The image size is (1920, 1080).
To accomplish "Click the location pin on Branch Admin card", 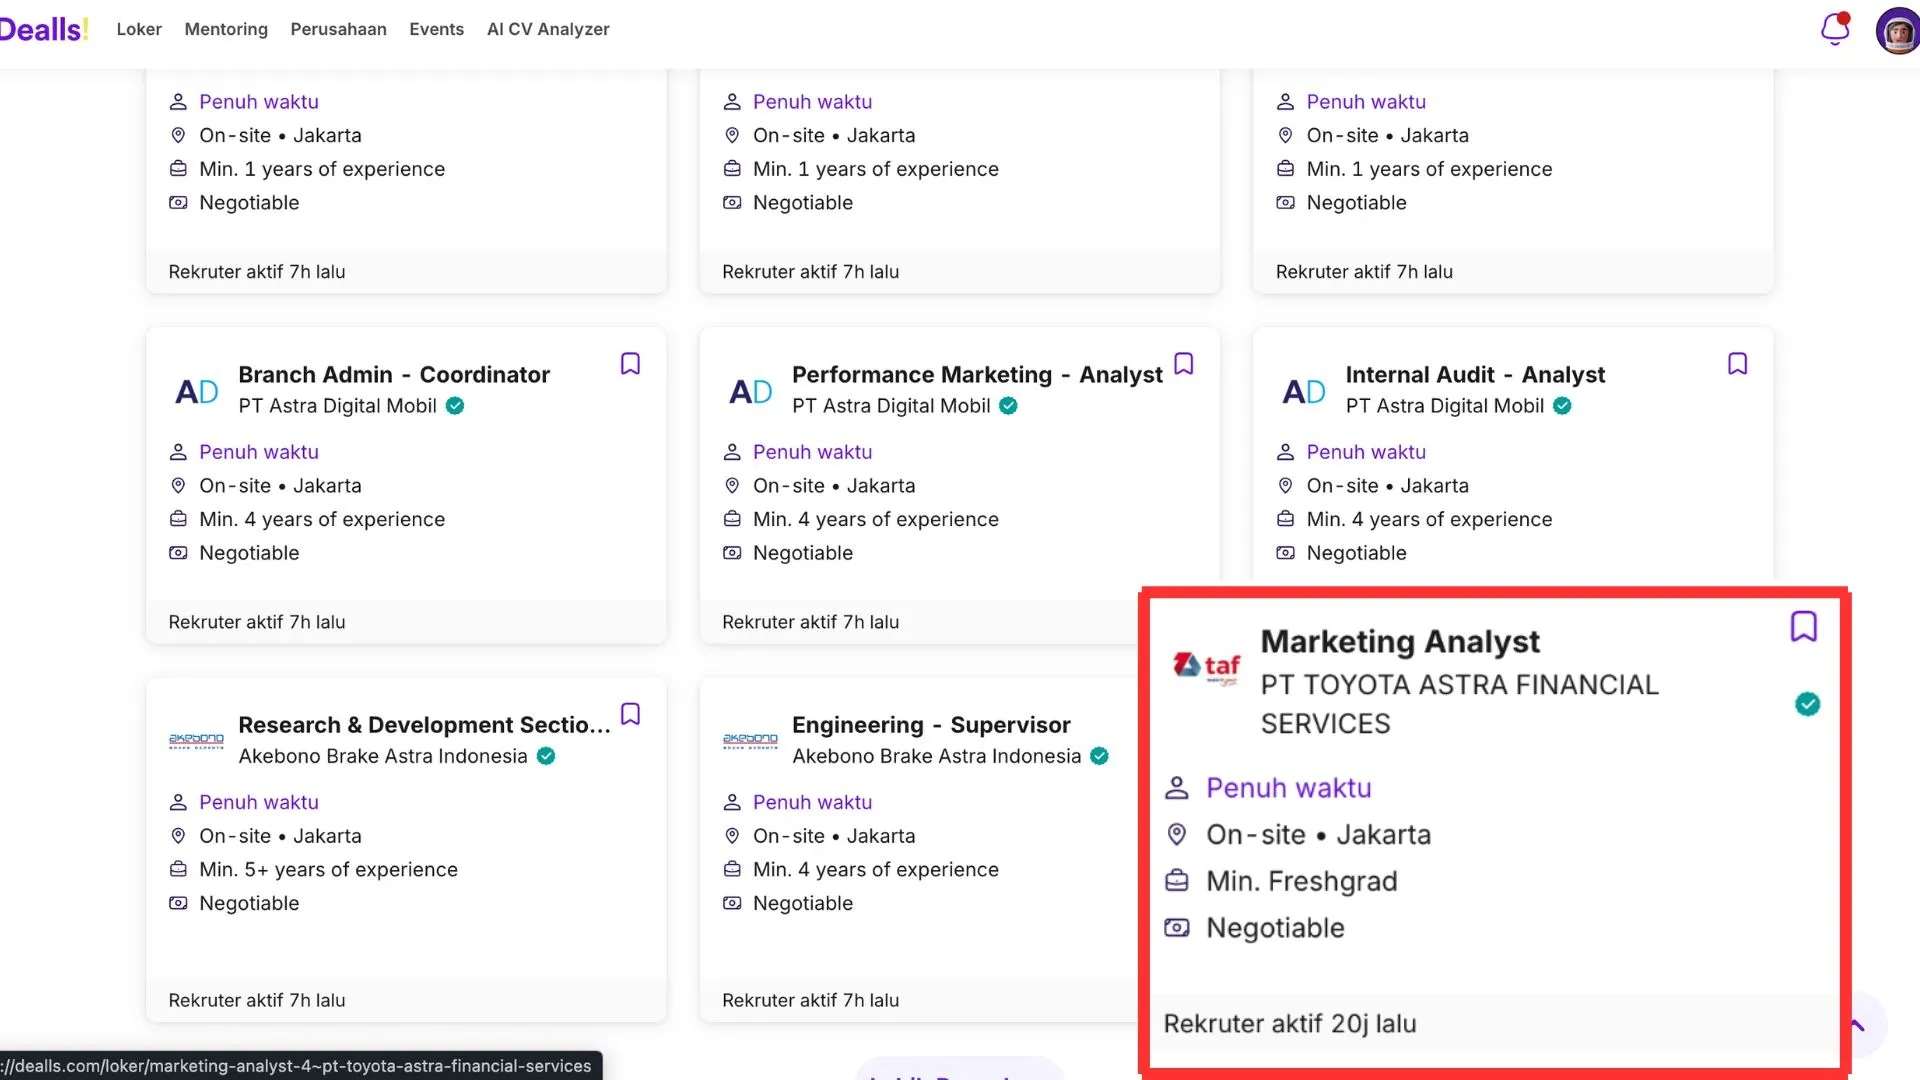I will 178,486.
